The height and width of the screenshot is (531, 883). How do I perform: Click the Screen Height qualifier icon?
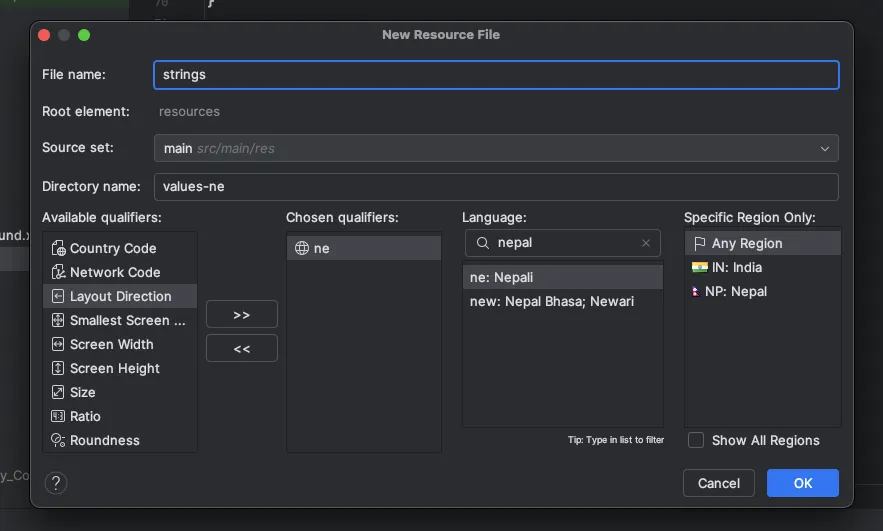(x=58, y=368)
